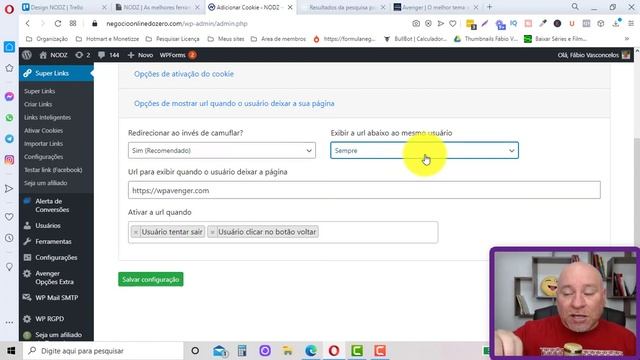Switch to the 'Resultados da pesquisa' tab

coord(342,7)
